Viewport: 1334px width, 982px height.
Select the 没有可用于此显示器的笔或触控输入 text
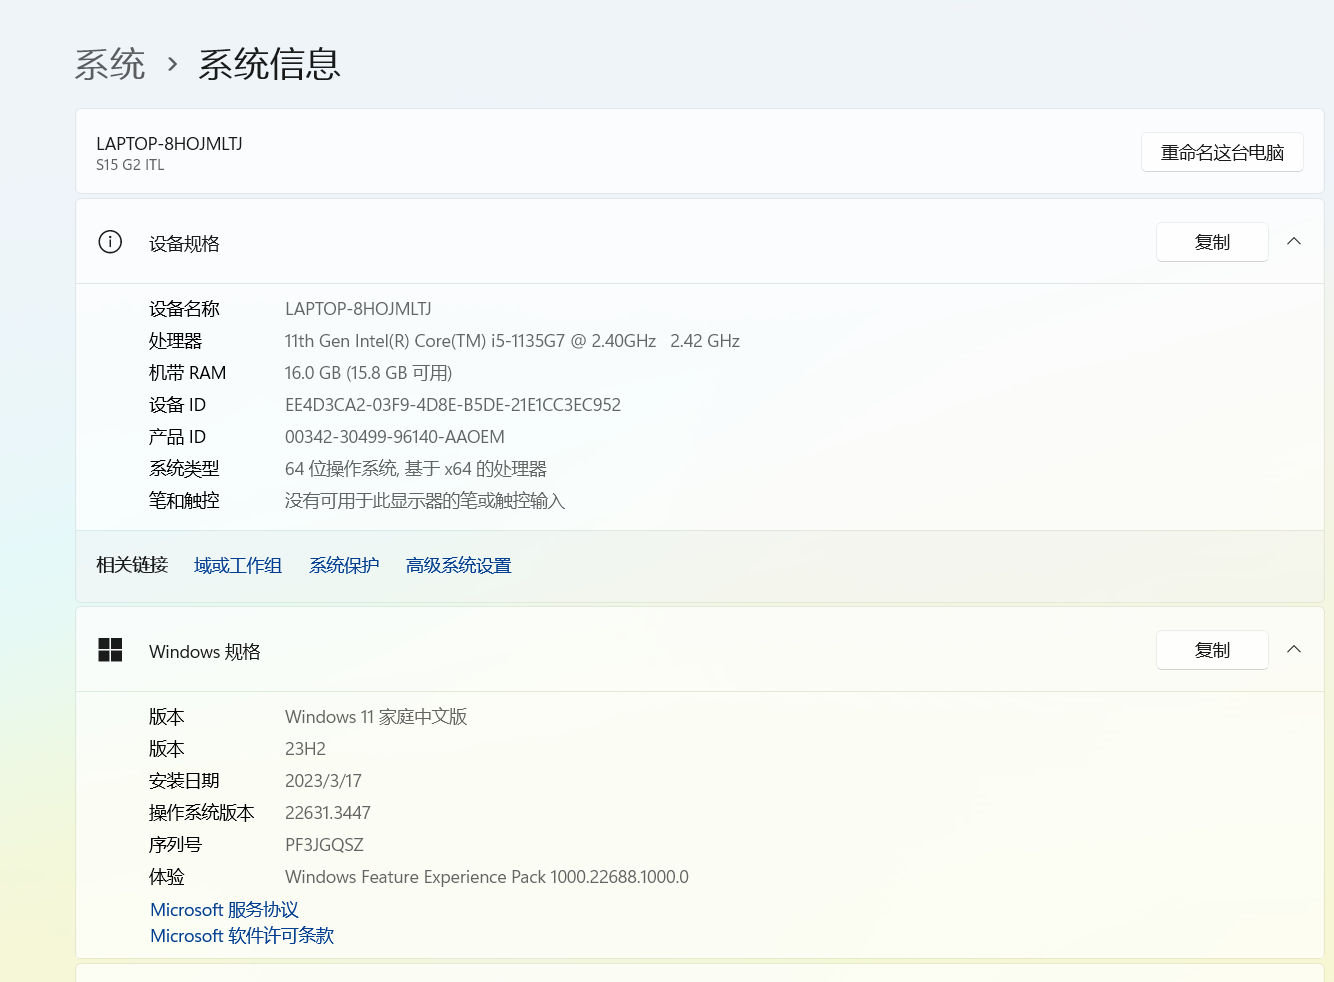425,501
